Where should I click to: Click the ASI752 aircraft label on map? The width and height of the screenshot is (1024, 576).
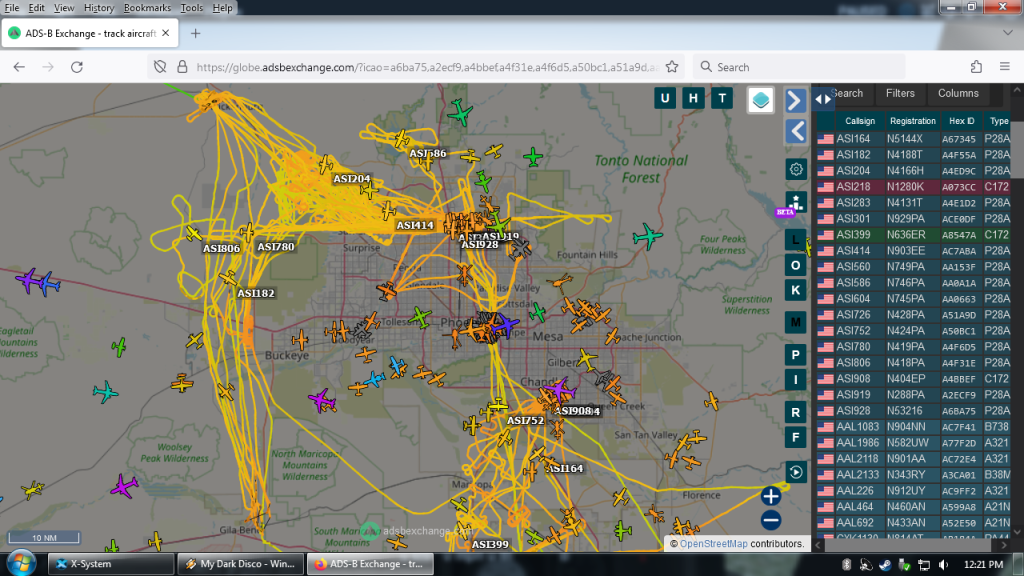tap(525, 421)
